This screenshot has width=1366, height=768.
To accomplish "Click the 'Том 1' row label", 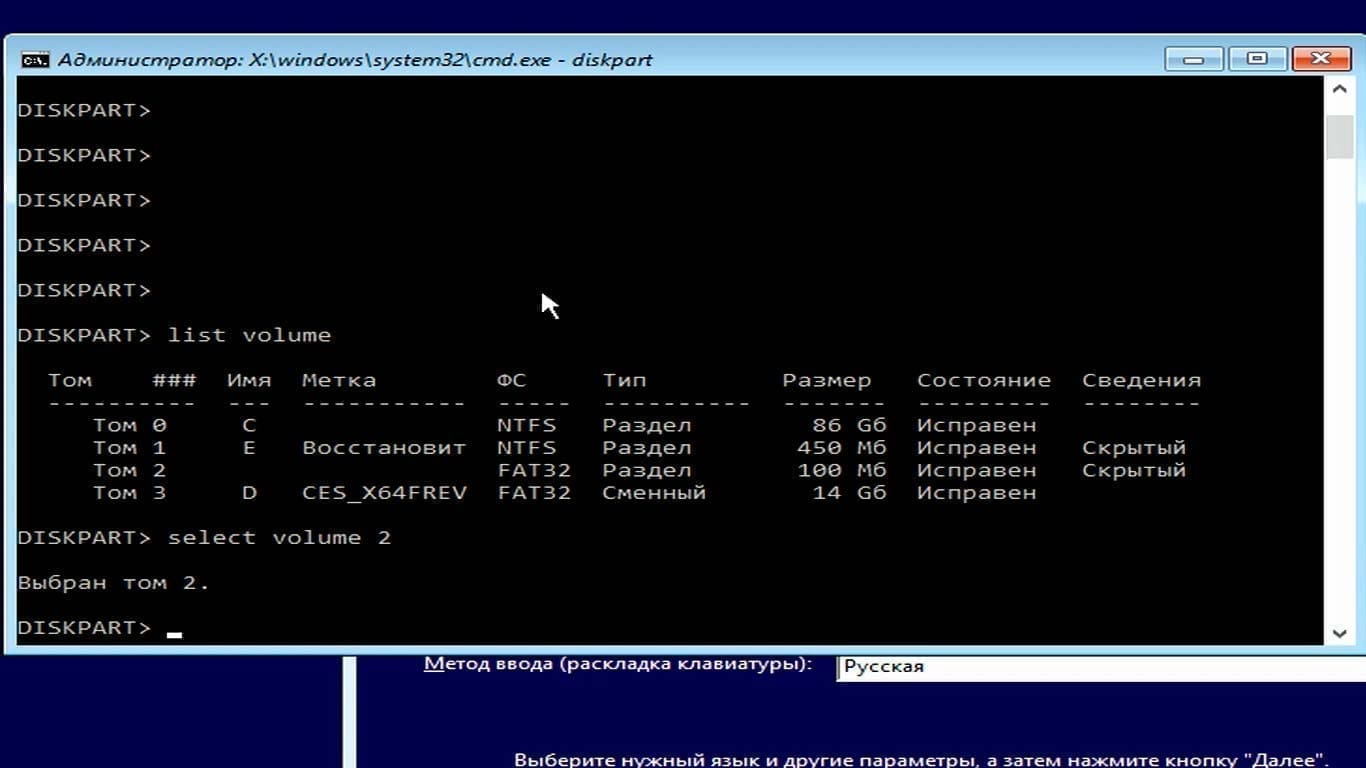I will point(129,448).
